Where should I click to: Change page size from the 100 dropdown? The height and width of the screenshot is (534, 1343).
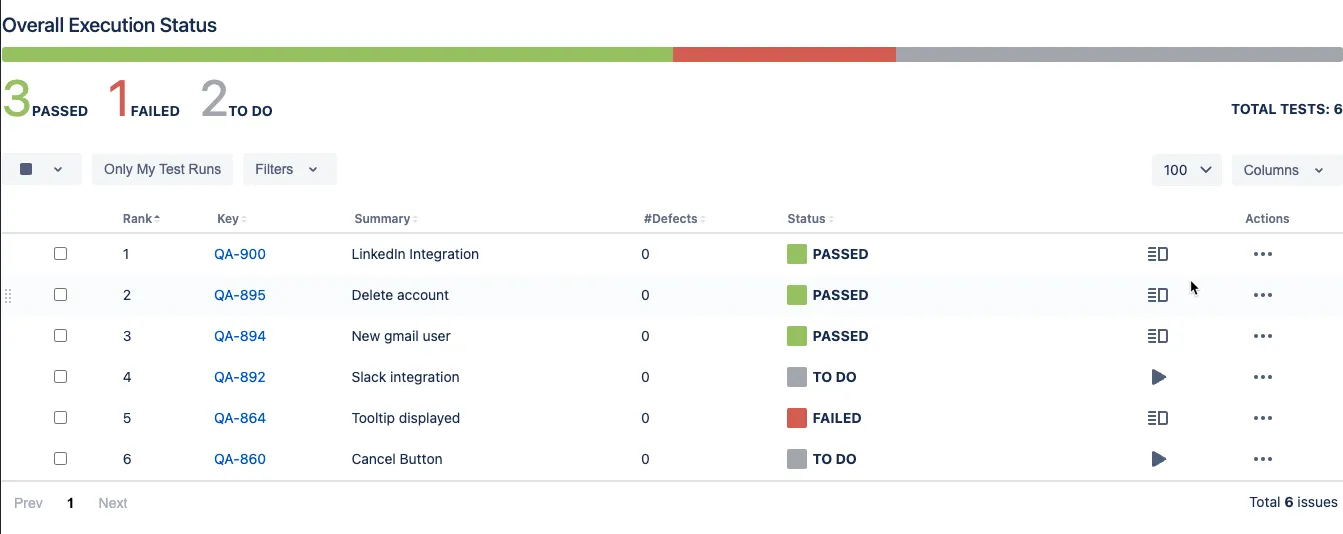pos(1187,170)
